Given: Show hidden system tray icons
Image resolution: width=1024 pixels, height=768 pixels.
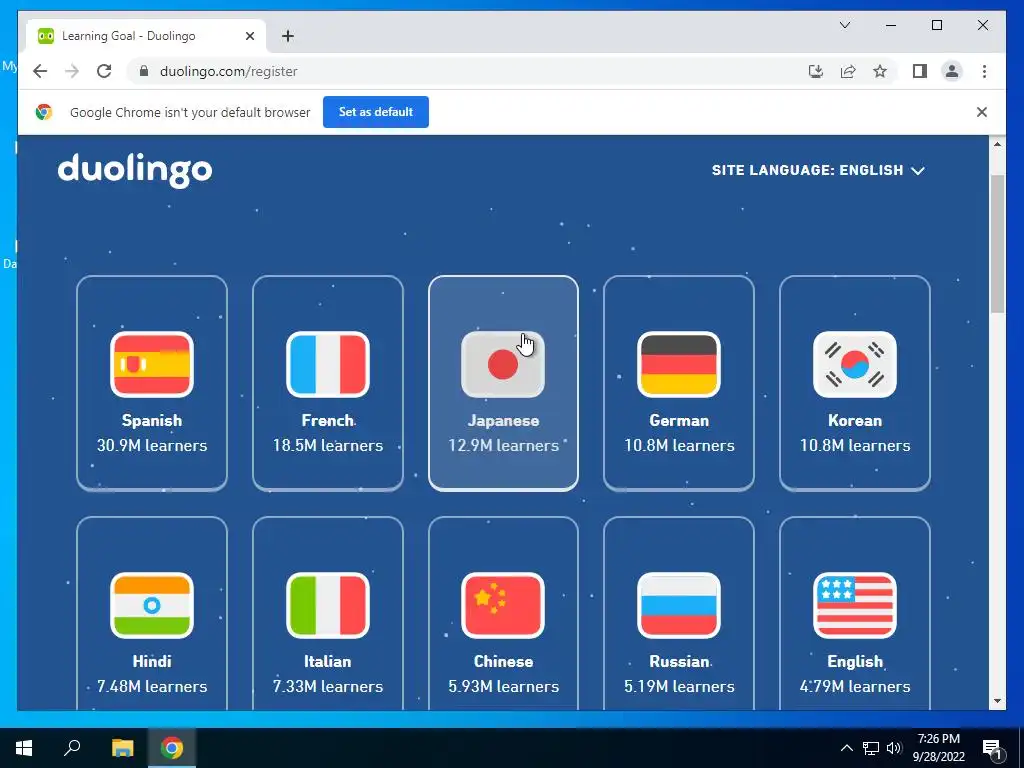Looking at the screenshot, I should (846, 748).
